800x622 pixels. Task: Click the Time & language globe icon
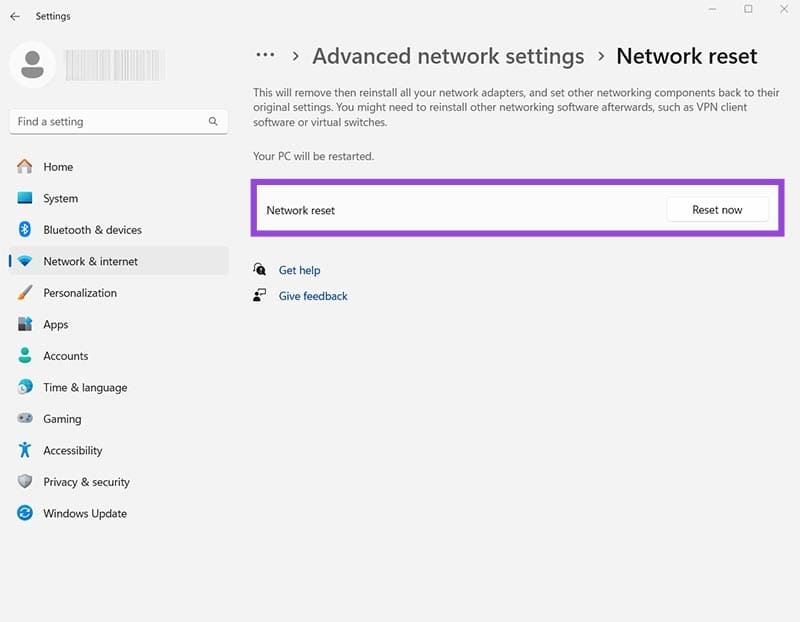[x=24, y=387]
